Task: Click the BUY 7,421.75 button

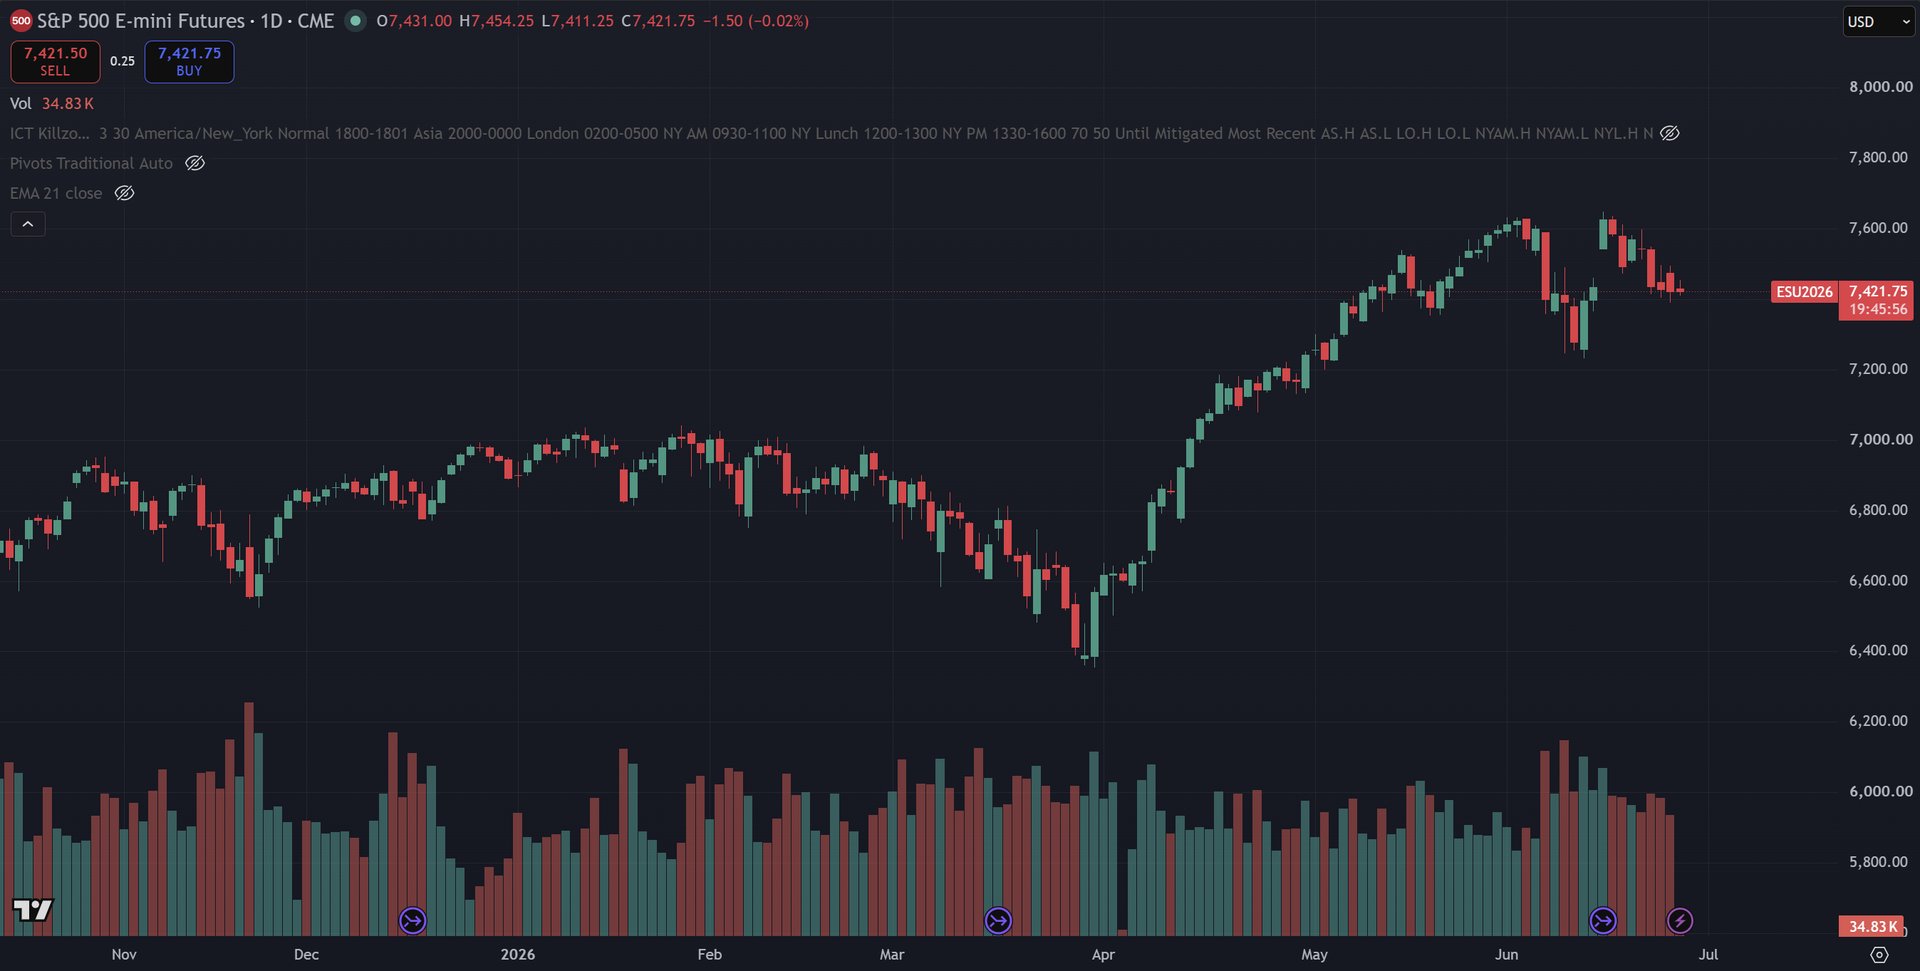Action: point(189,61)
